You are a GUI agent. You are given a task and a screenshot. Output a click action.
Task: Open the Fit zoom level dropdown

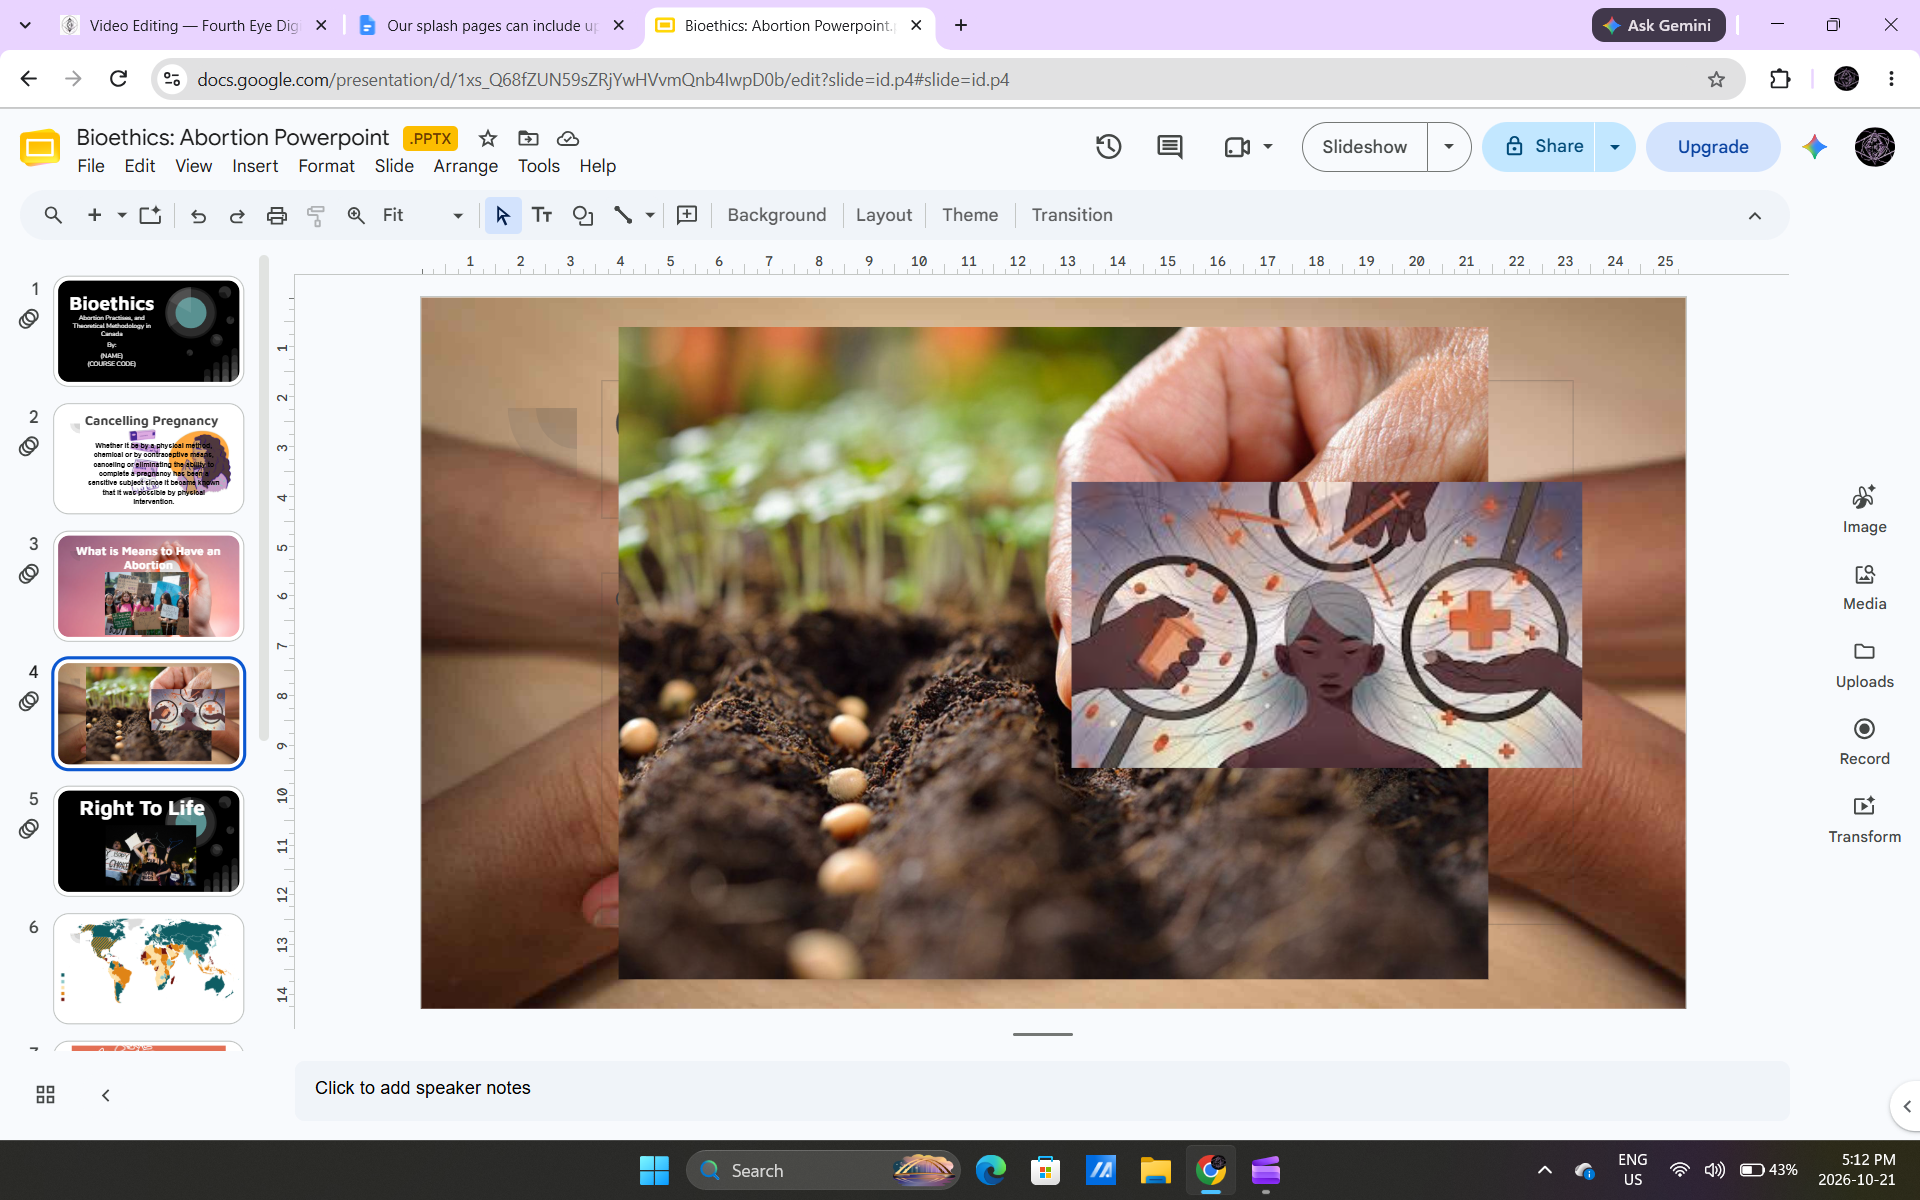click(423, 215)
